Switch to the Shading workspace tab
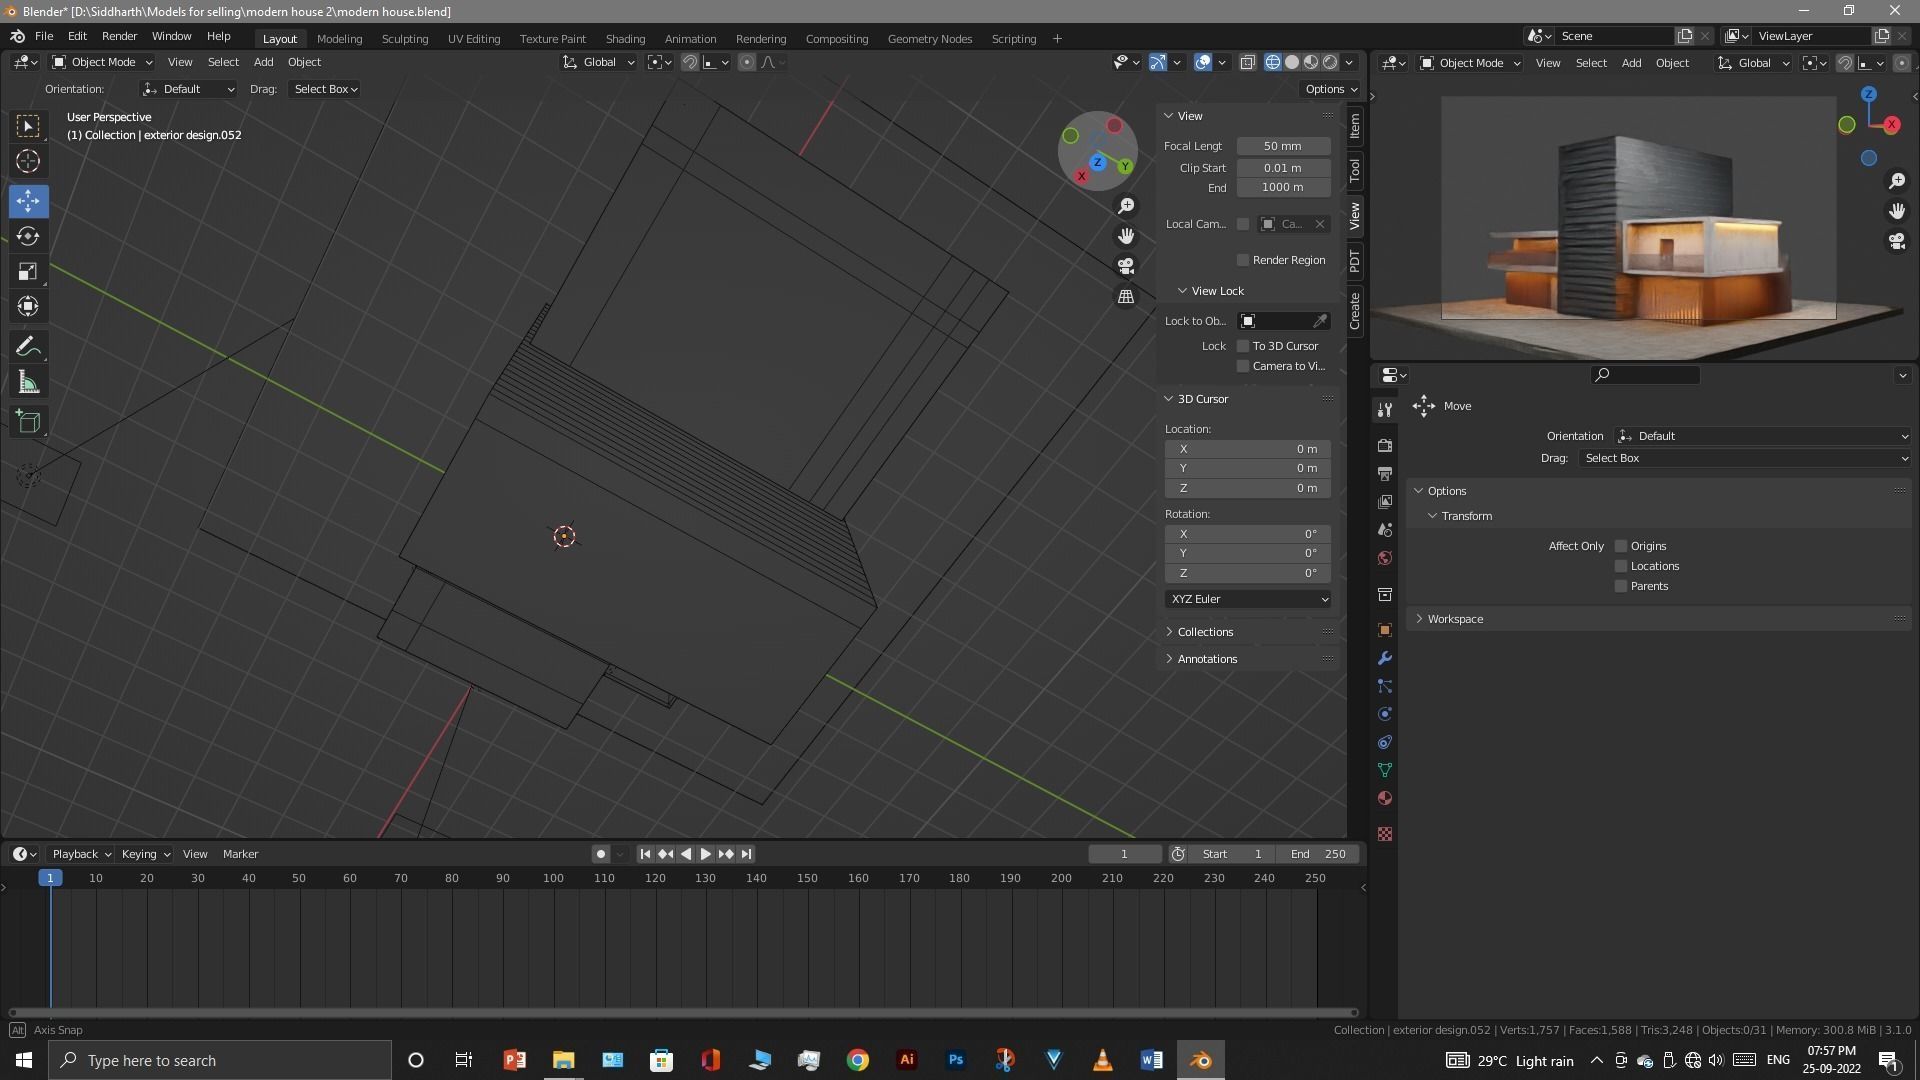The width and height of the screenshot is (1920, 1080). [625, 39]
